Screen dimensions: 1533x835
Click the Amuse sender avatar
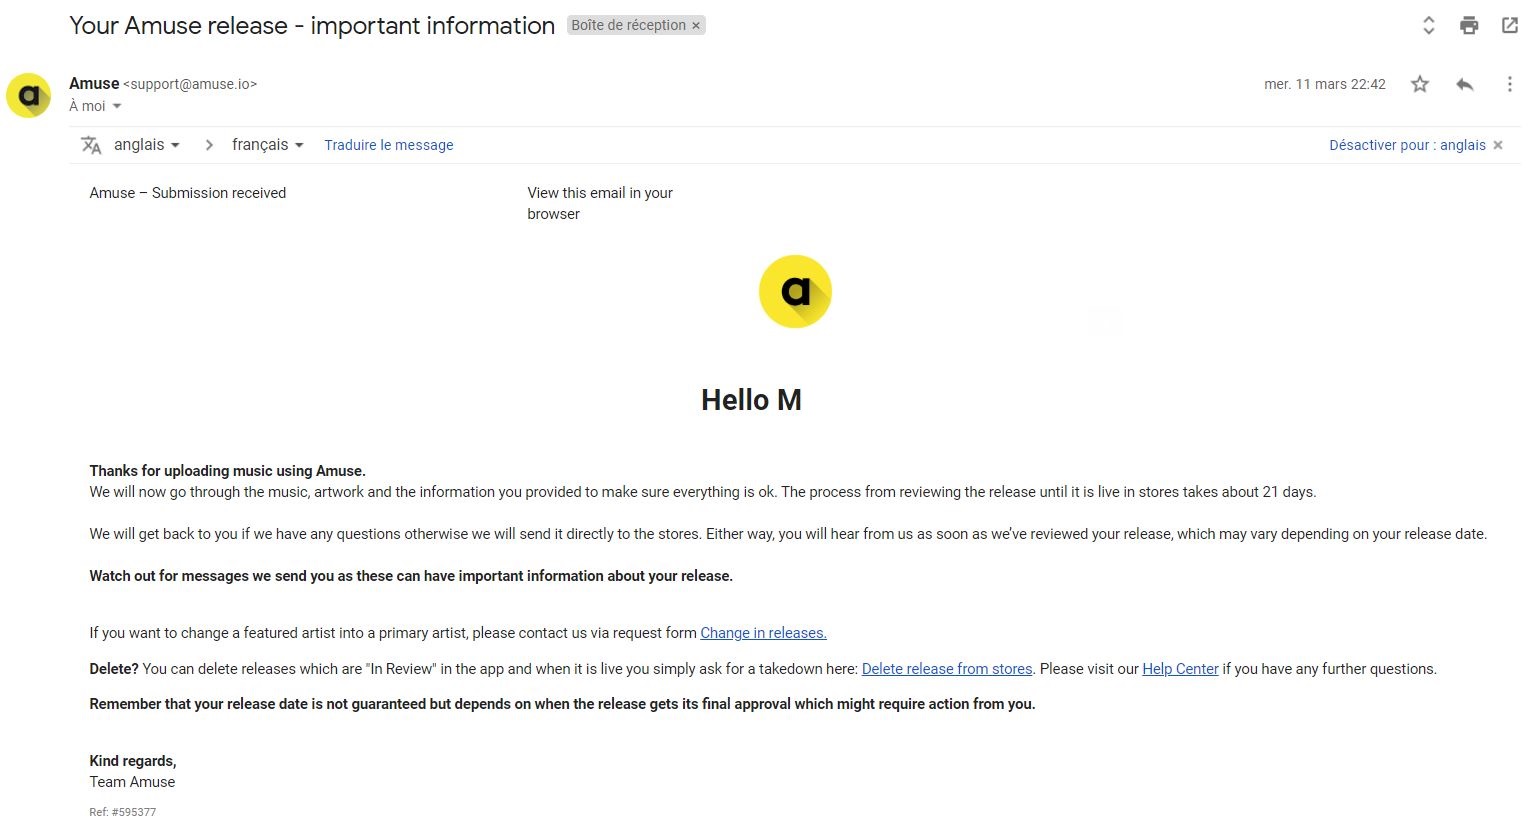(x=29, y=96)
